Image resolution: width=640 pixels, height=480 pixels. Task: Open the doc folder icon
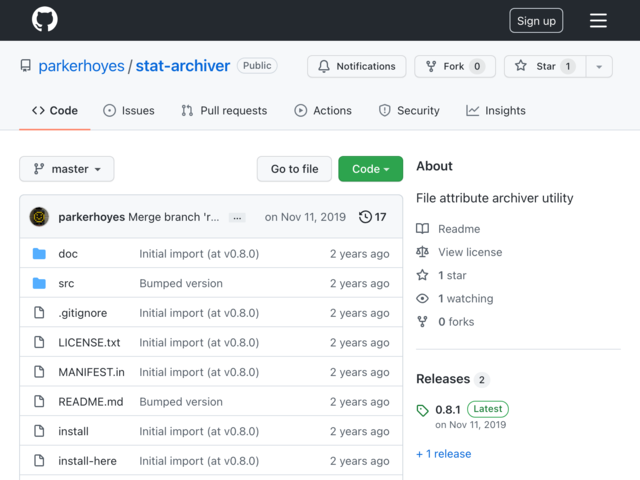tap(39, 253)
